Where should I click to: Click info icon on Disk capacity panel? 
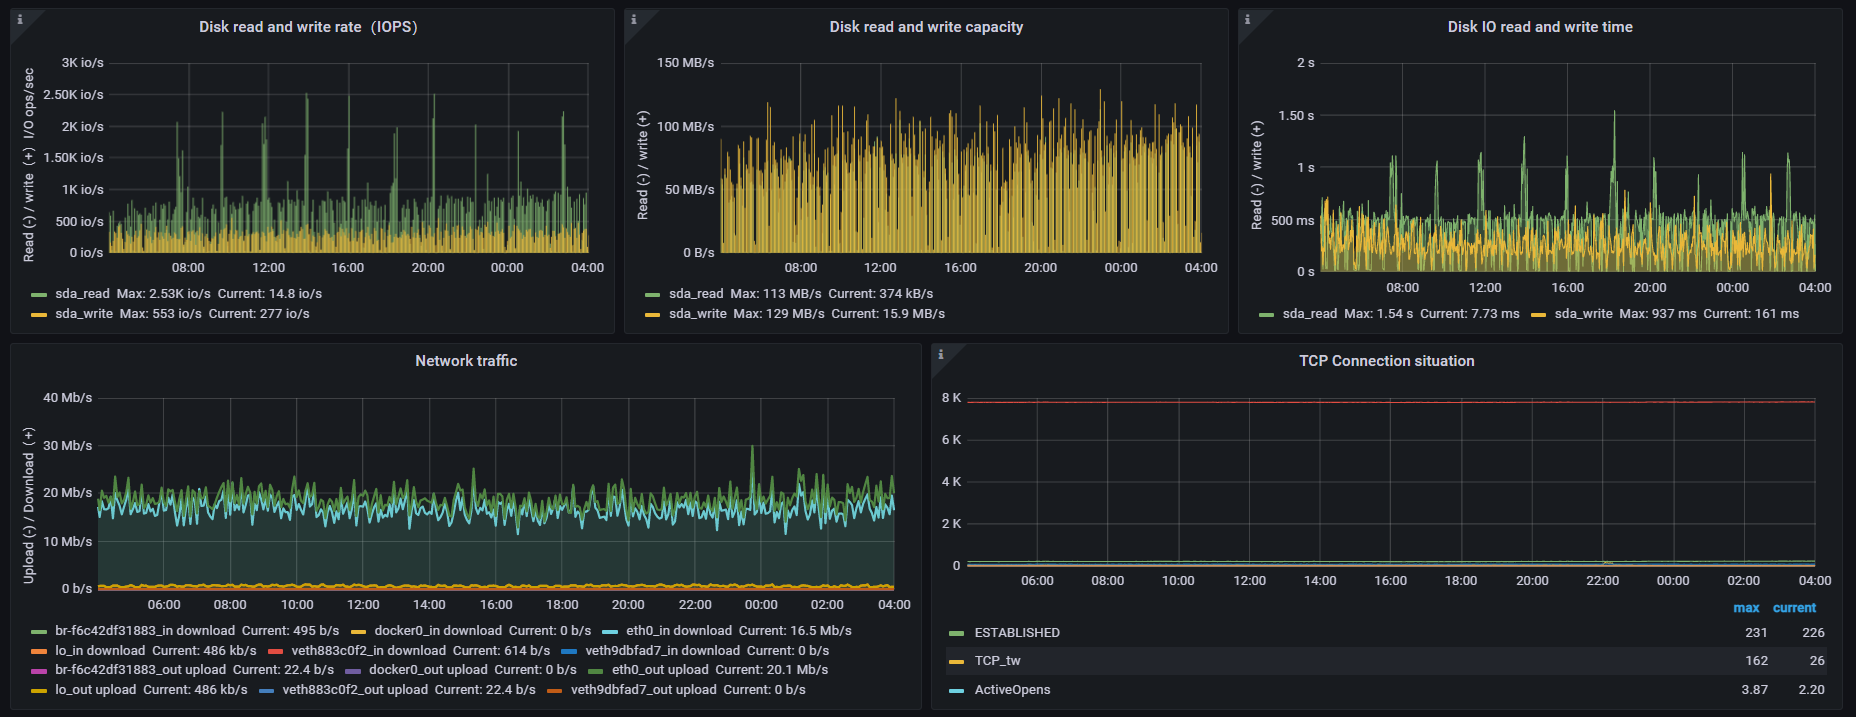pyautogui.click(x=634, y=19)
